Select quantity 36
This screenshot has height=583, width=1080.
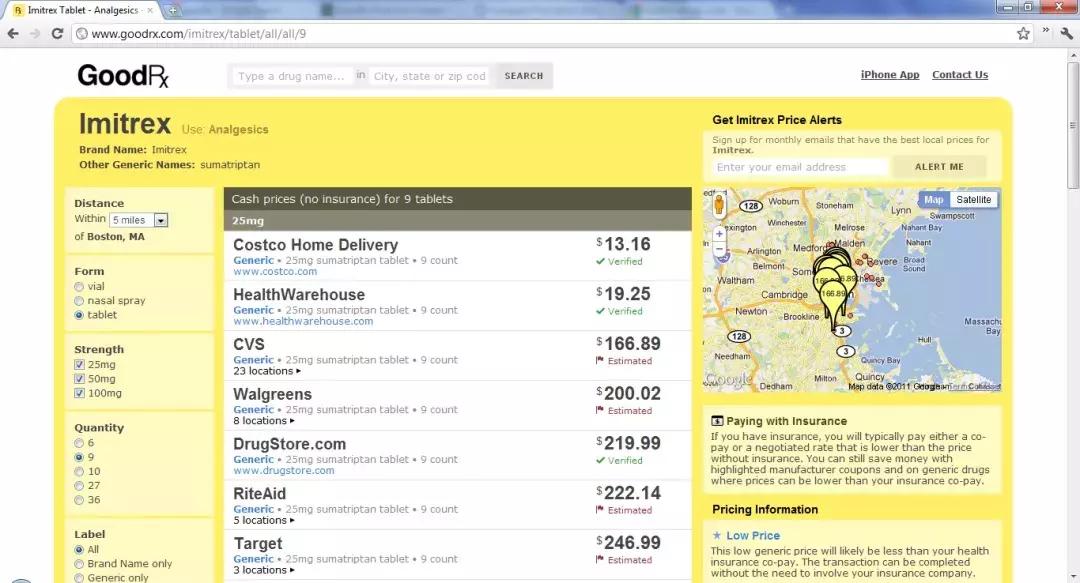pos(79,500)
